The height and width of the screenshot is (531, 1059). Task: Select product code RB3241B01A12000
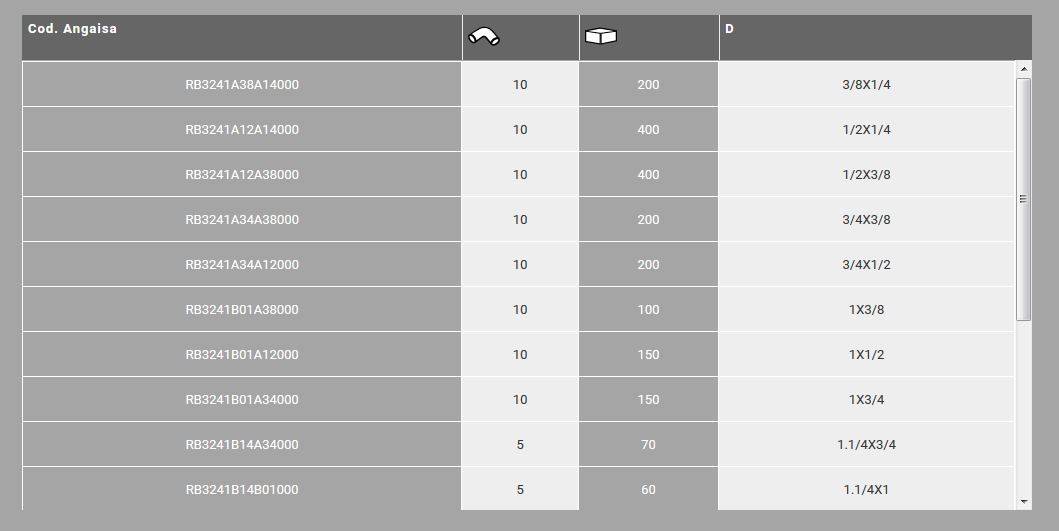242,355
